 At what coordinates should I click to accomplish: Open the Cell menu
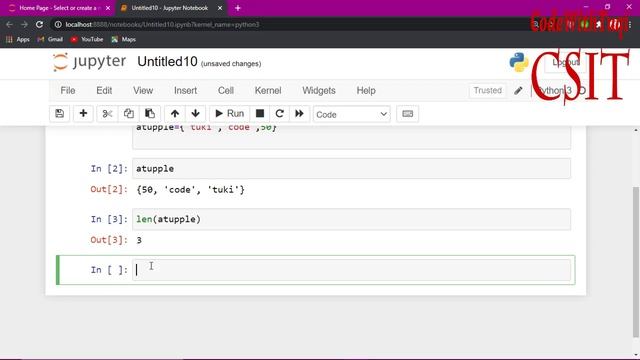point(226,91)
